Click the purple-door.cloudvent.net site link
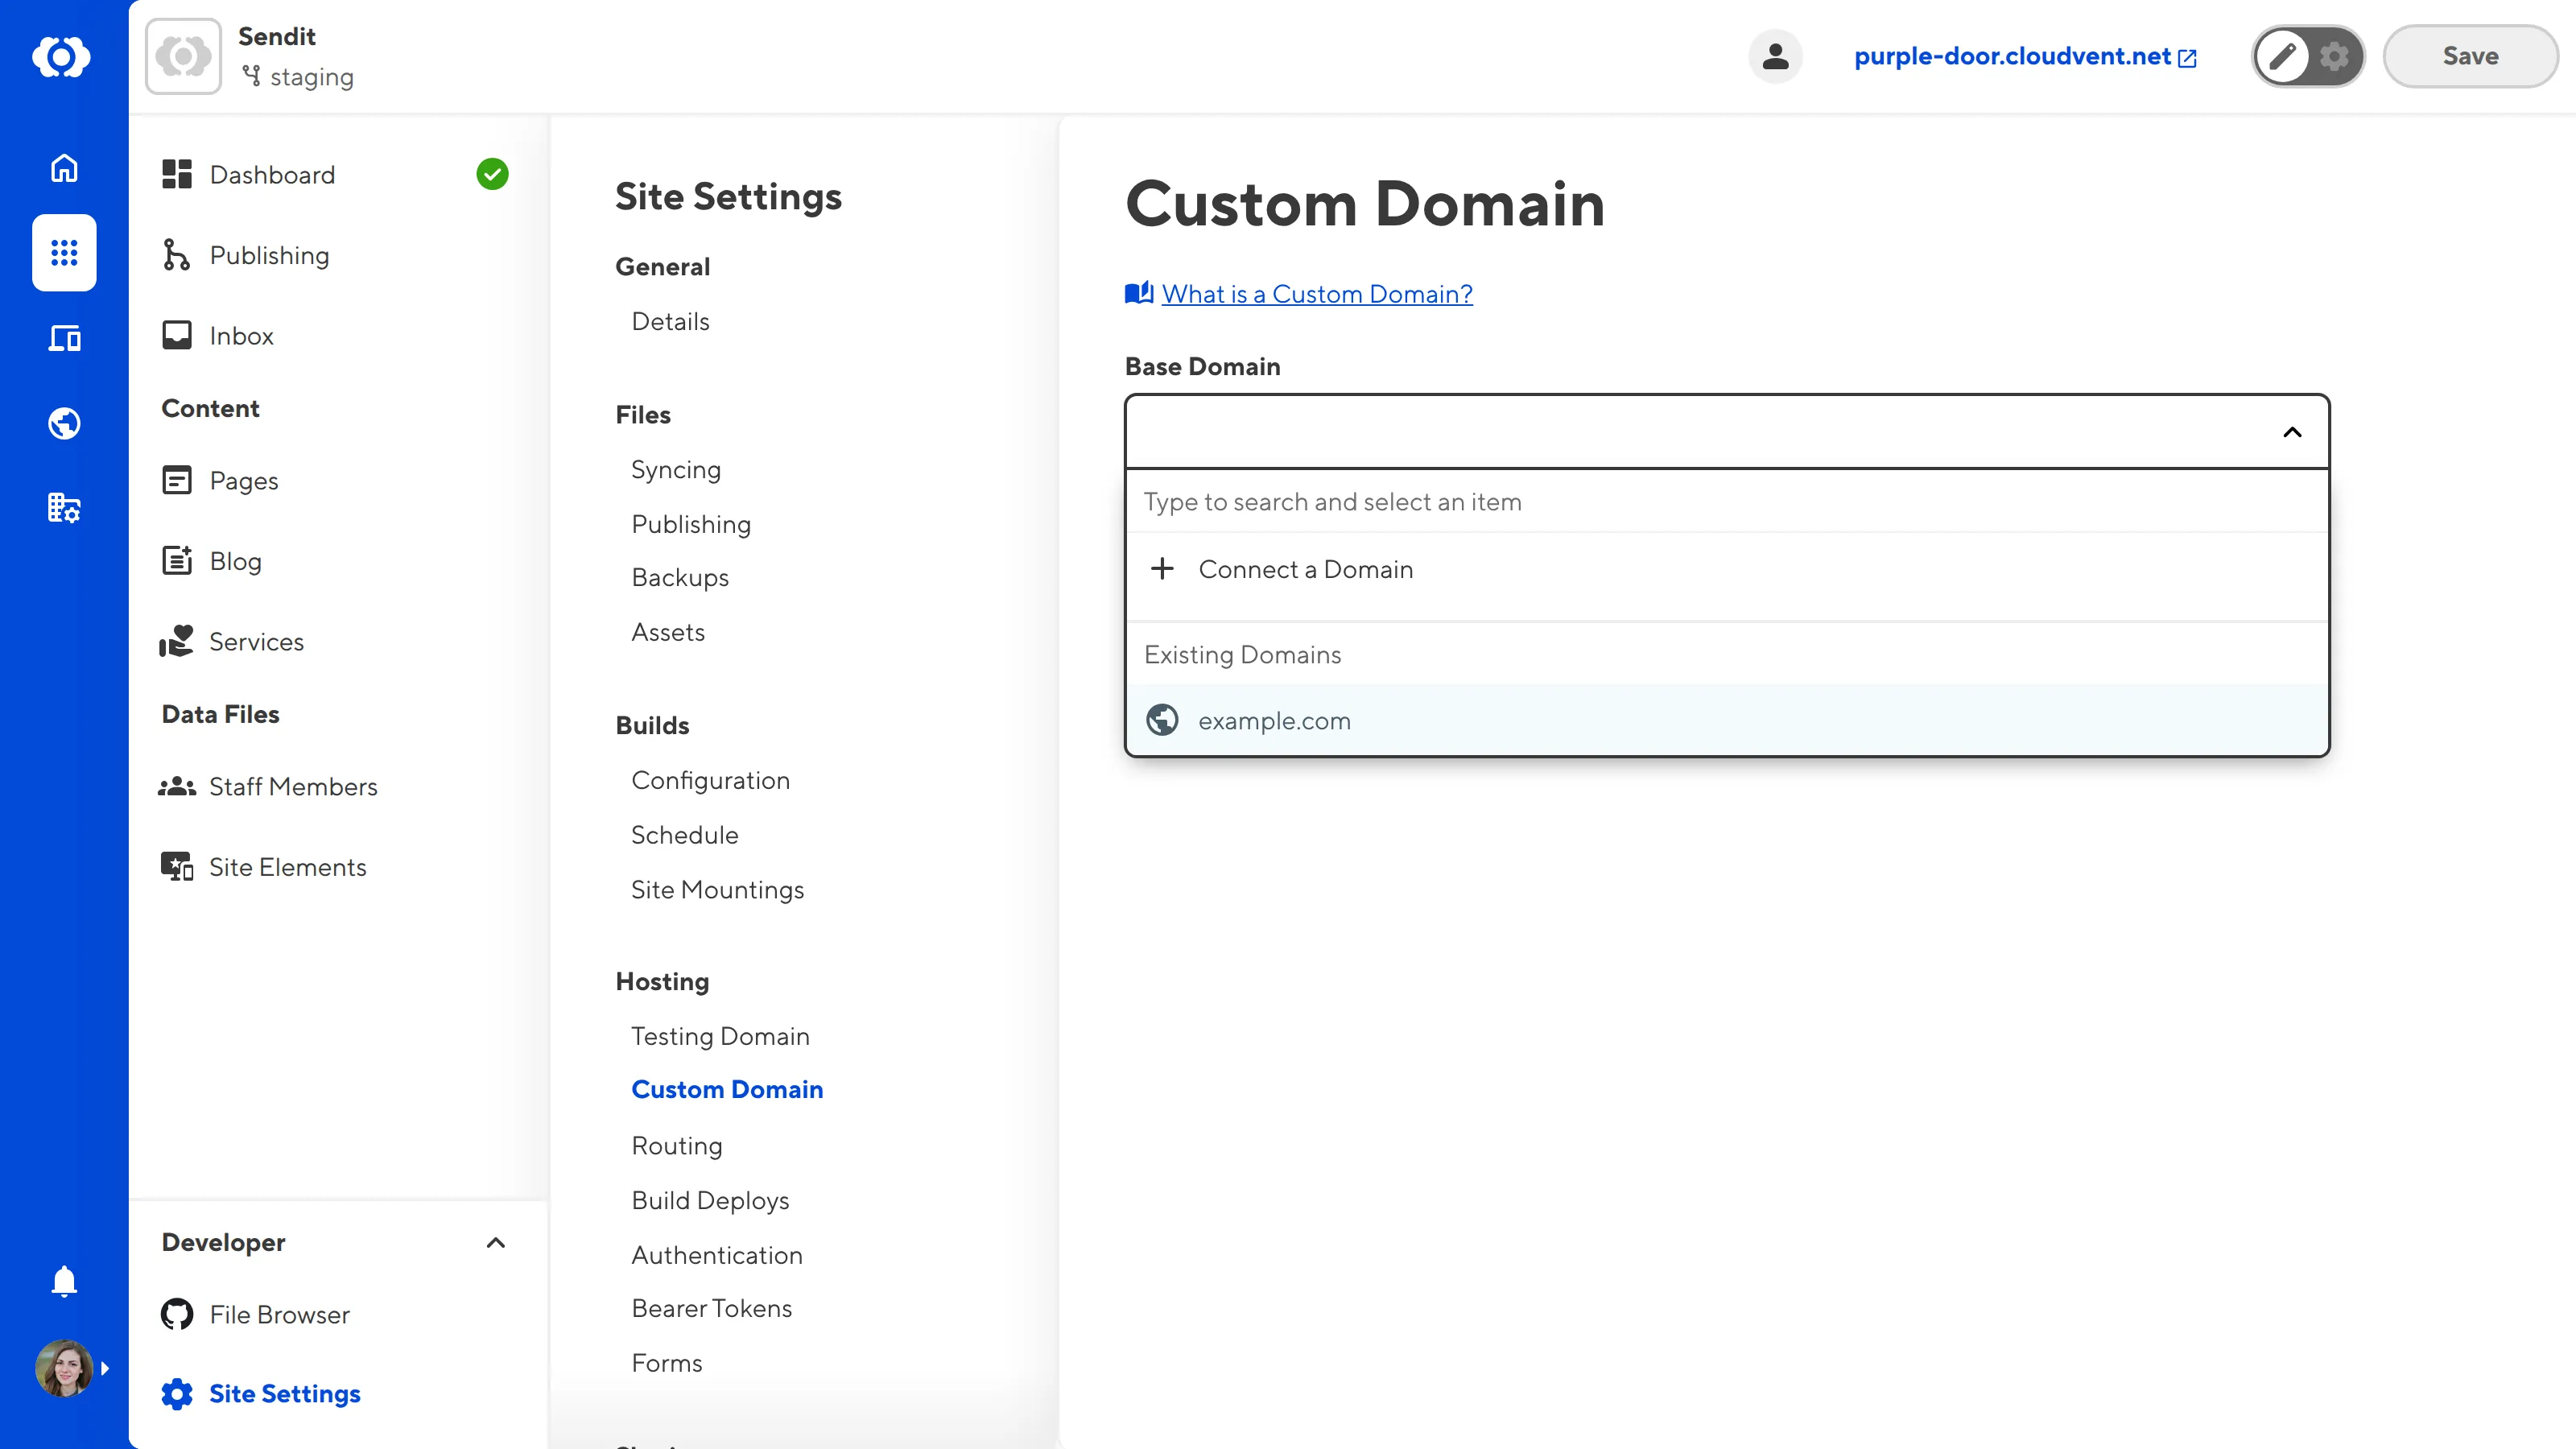 [2013, 56]
